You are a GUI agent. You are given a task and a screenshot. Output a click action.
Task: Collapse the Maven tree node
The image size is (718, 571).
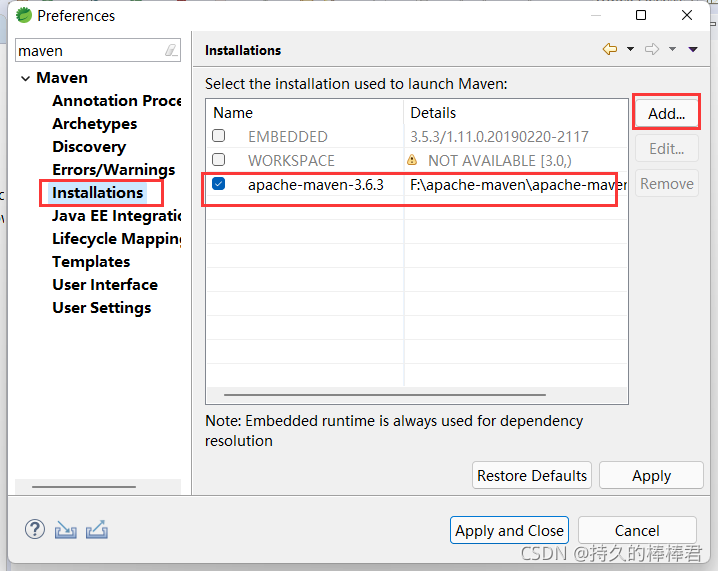(26, 78)
